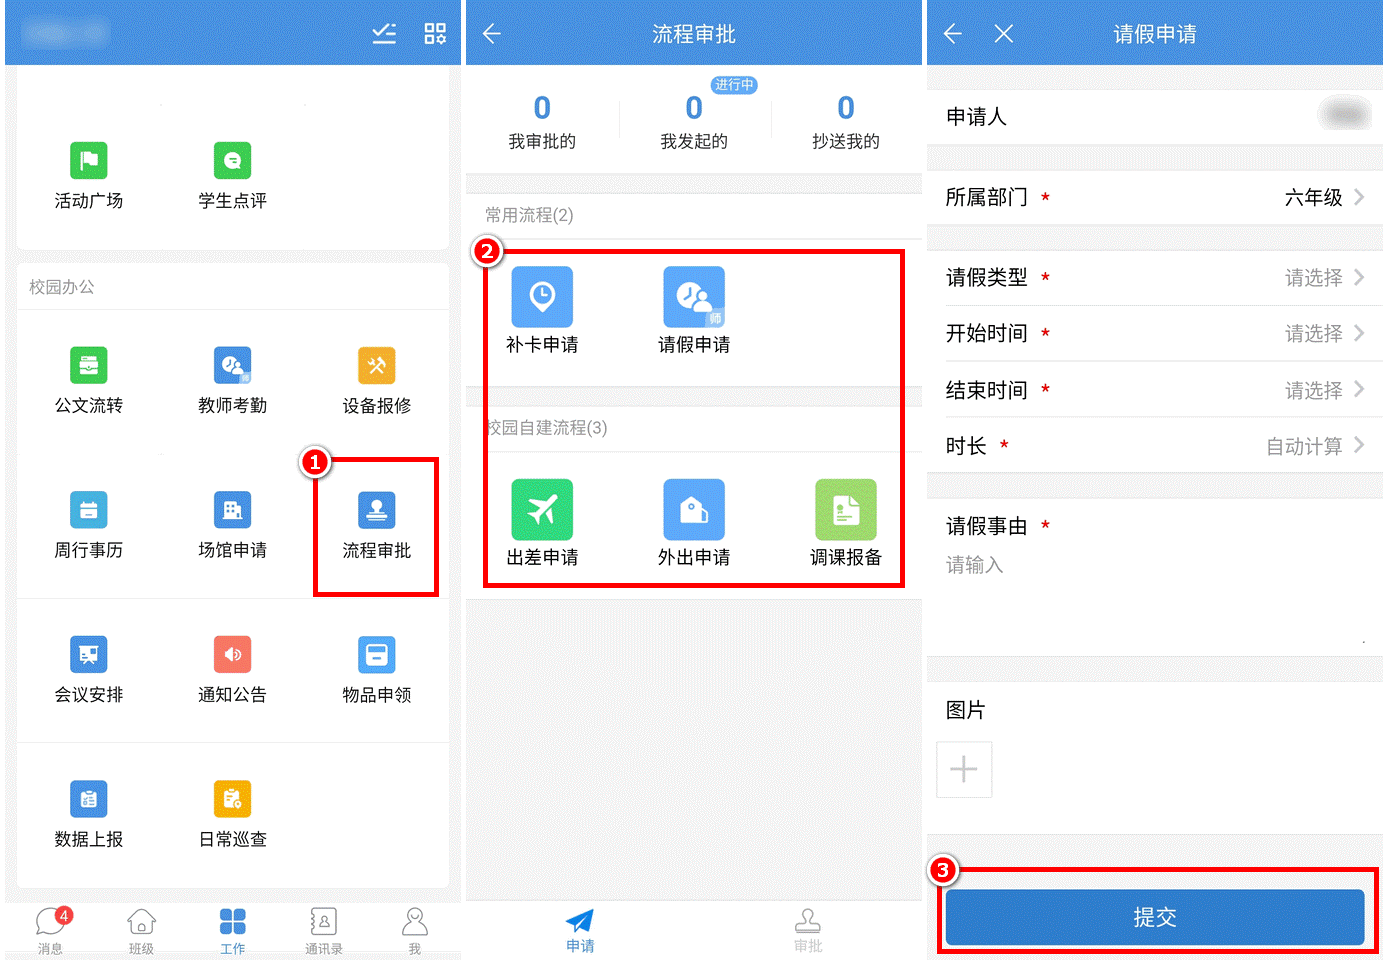This screenshot has width=1388, height=965.
Task: Tap the grid view icon in header
Action: pyautogui.click(x=435, y=34)
